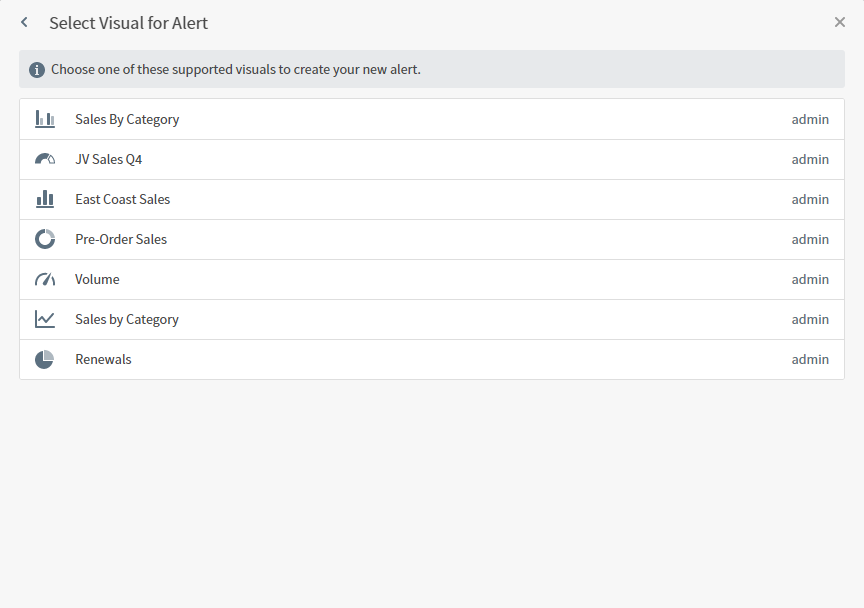Click the first Sales By Category visual
This screenshot has height=608, width=864.
(x=127, y=118)
